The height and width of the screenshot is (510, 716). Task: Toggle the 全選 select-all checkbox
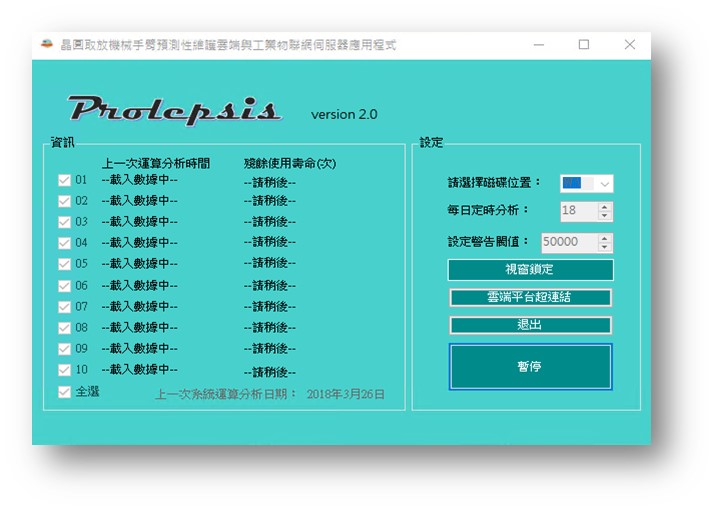click(64, 392)
